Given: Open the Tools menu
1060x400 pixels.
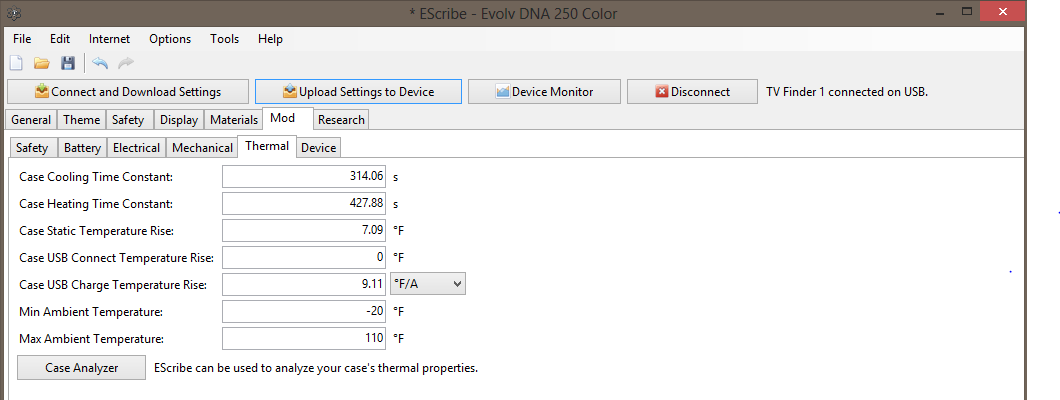Looking at the screenshot, I should coord(224,39).
